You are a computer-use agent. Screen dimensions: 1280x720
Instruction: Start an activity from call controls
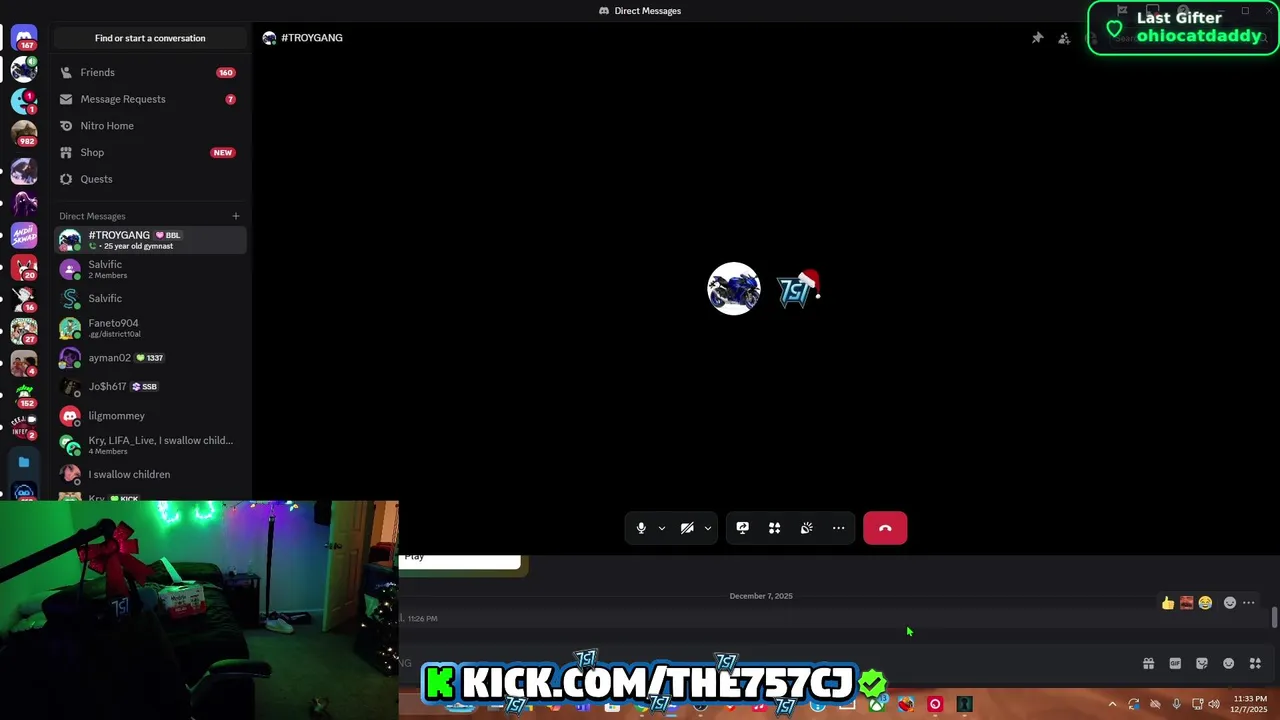click(x=774, y=528)
